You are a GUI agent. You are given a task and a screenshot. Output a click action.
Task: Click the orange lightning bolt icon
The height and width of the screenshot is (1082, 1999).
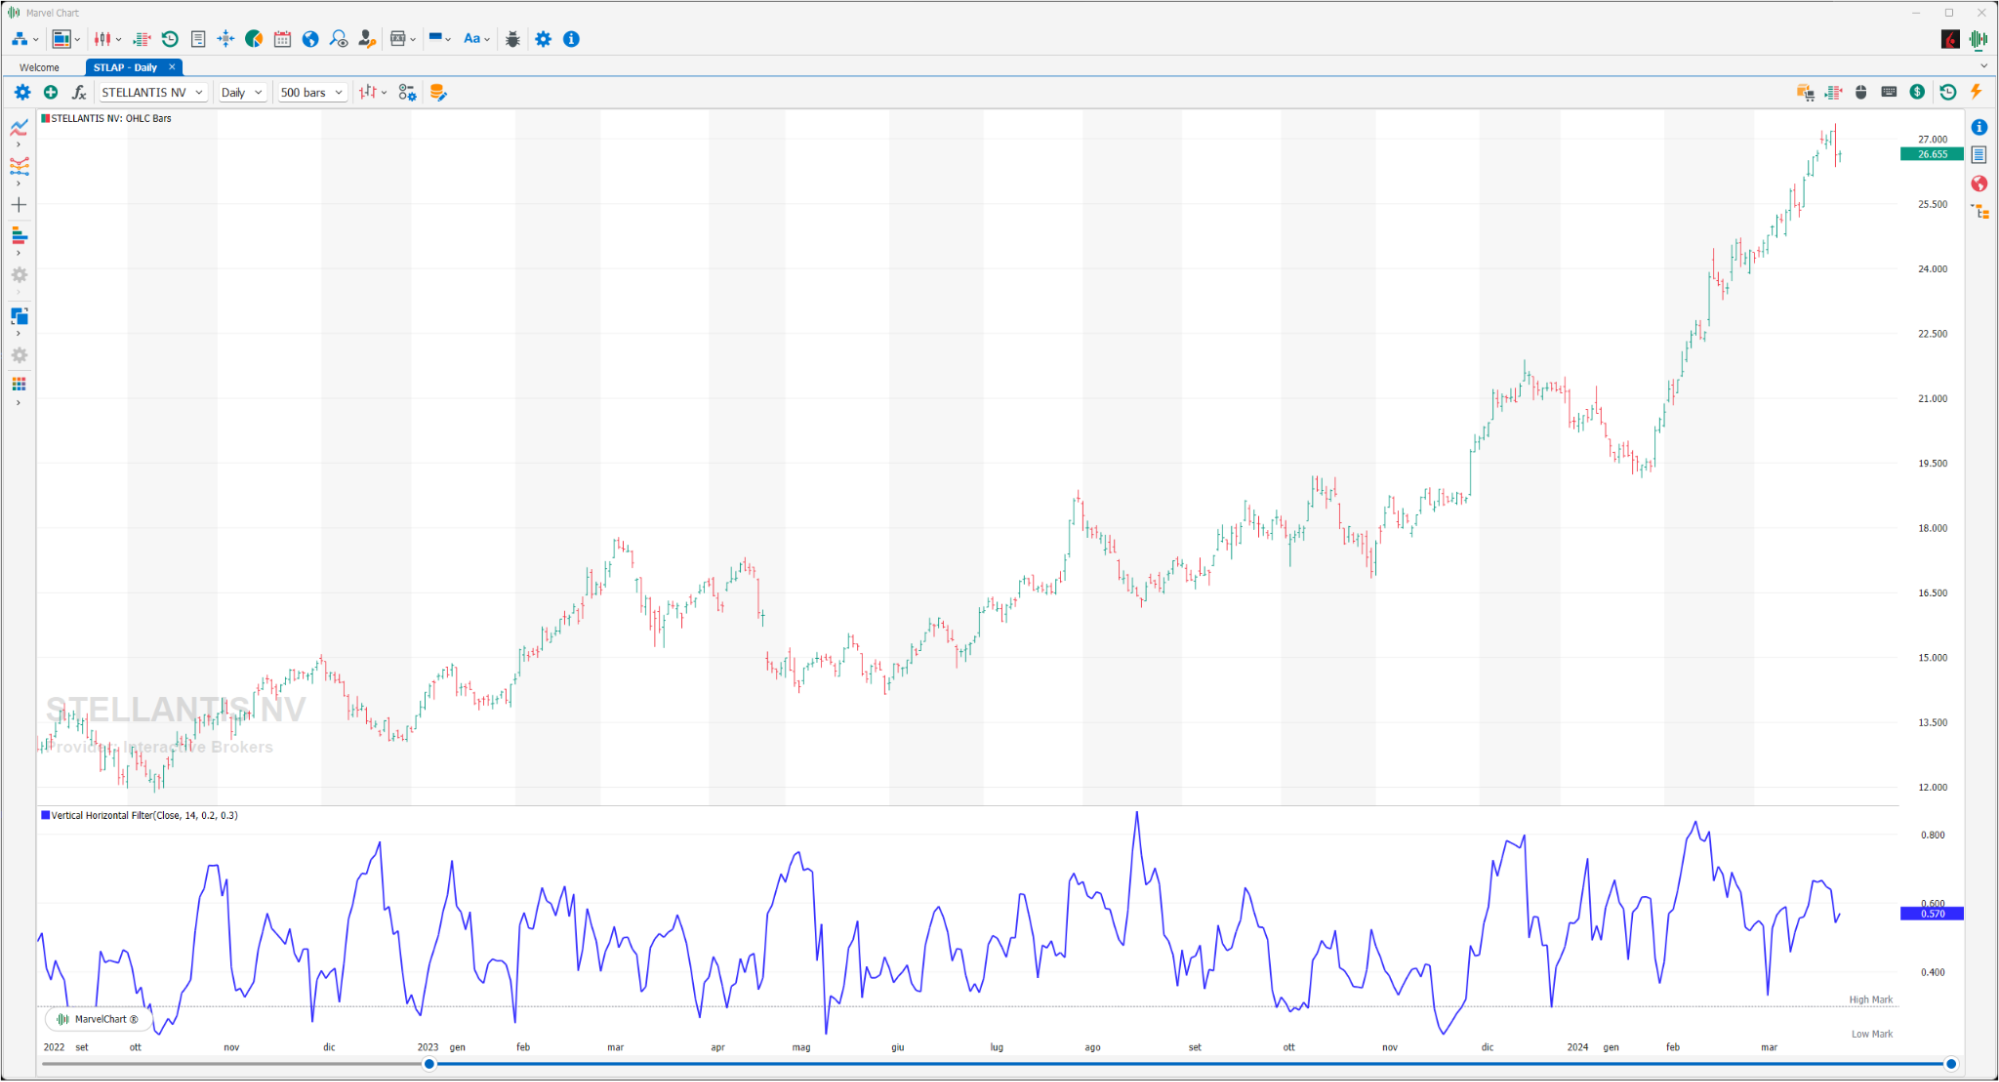[1976, 92]
